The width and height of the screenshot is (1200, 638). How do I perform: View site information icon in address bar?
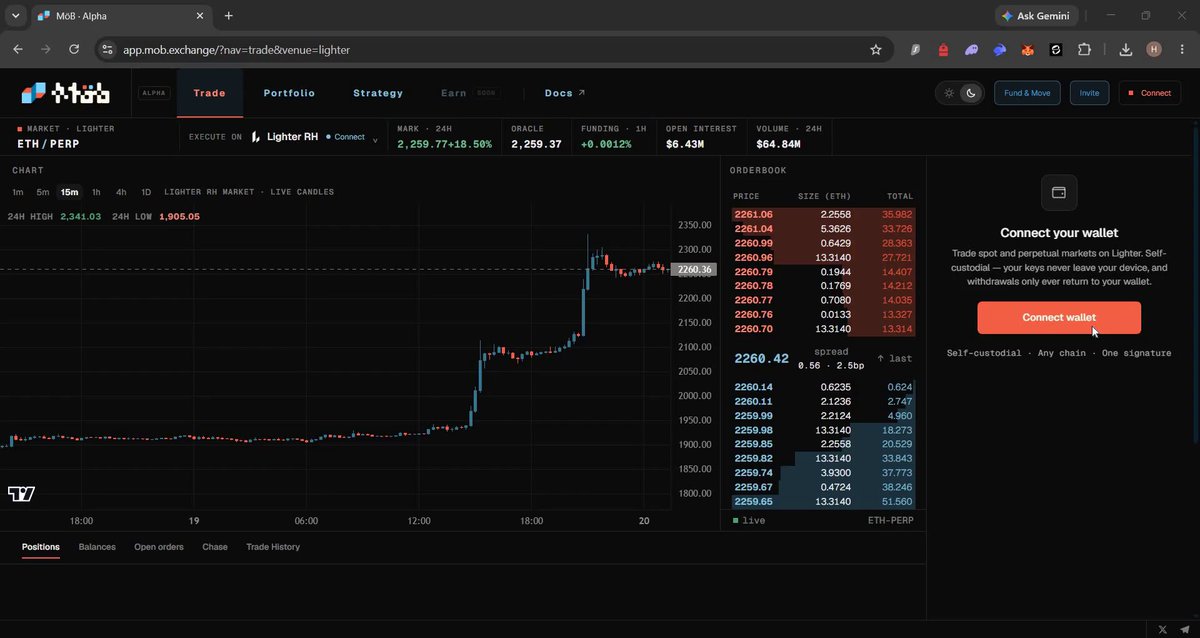coord(109,49)
